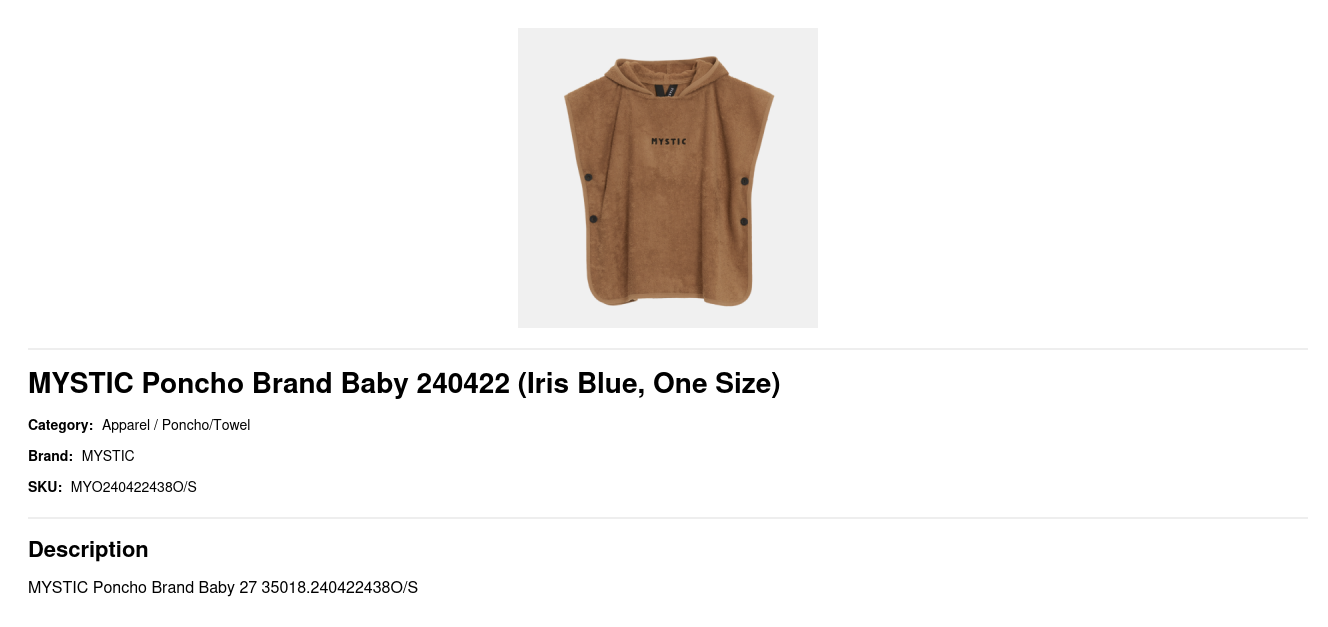Click the bottom hem of the poncho
This screenshot has width=1328, height=627.
pos(668,297)
